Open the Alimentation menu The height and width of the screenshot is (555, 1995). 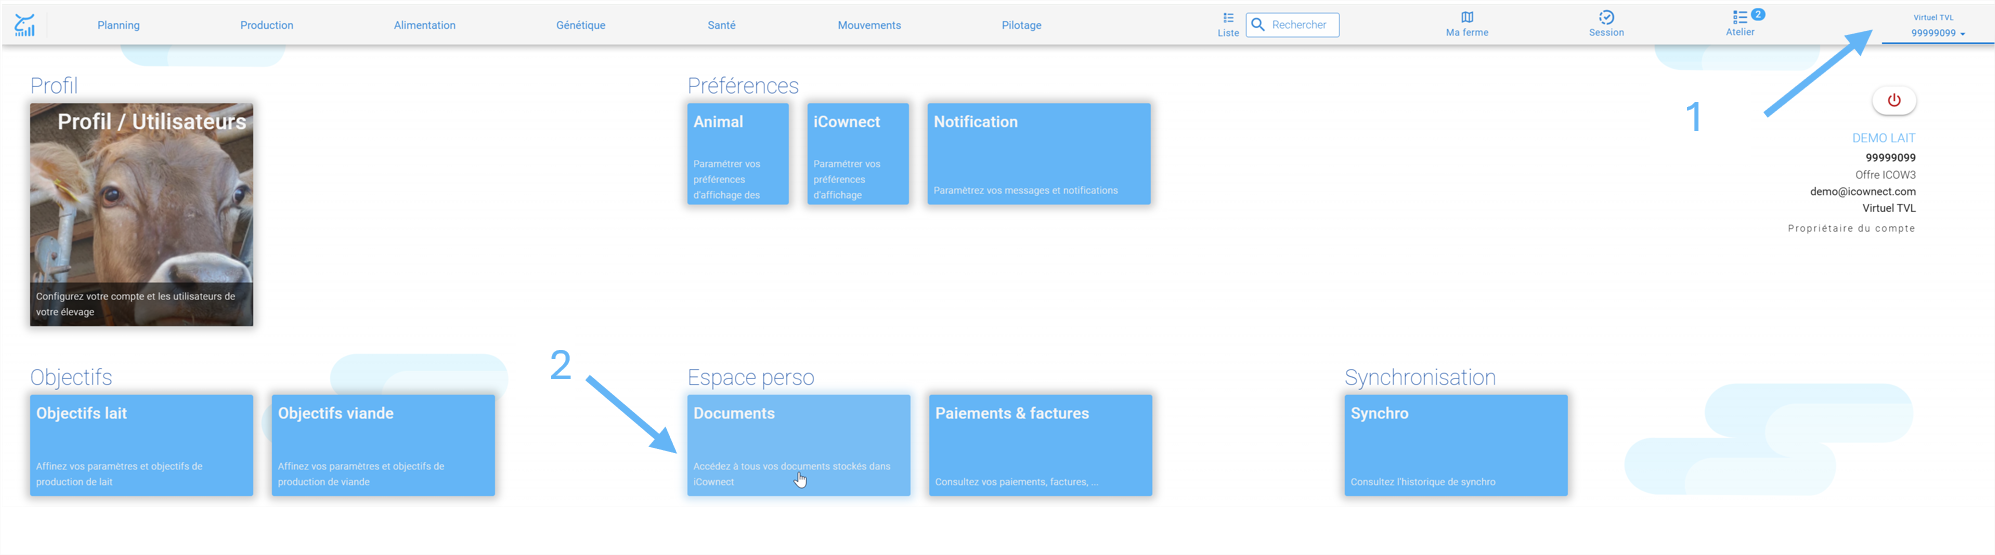(x=425, y=25)
